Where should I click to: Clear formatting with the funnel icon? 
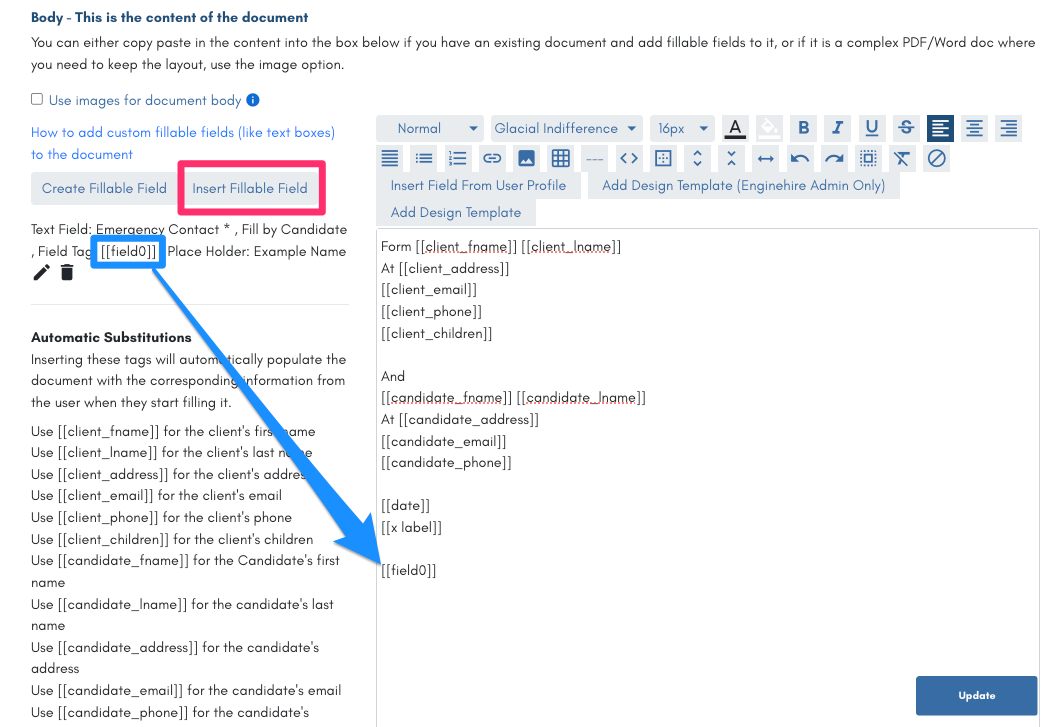pyautogui.click(x=901, y=158)
